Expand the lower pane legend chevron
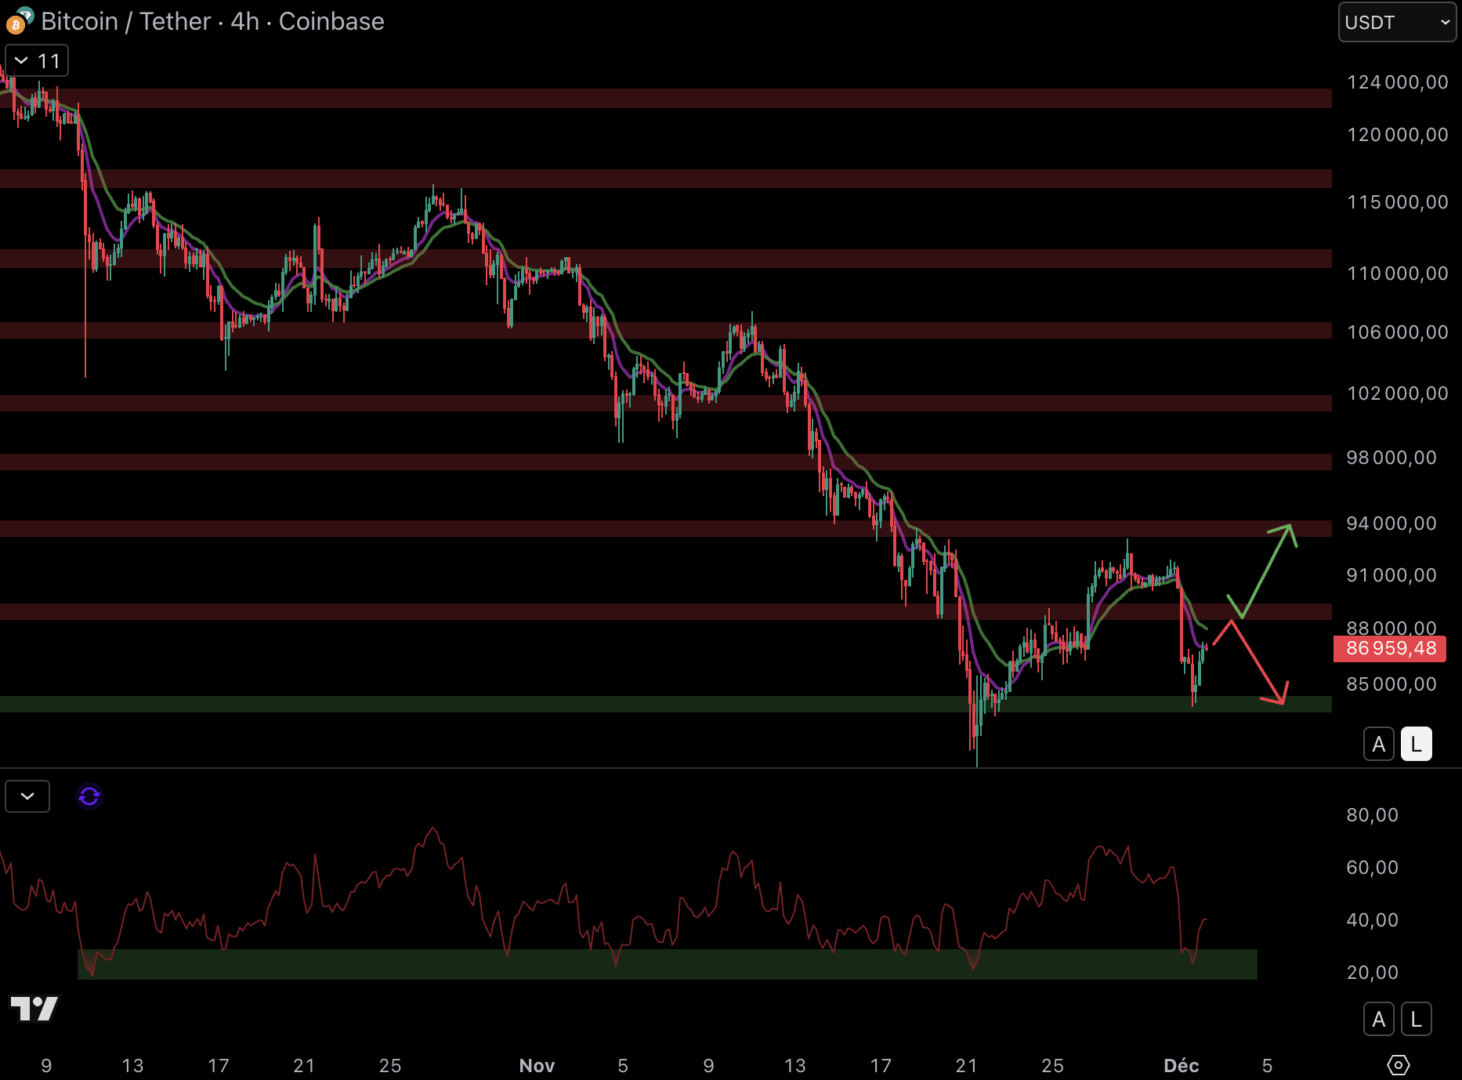This screenshot has height=1080, width=1462. 27,796
